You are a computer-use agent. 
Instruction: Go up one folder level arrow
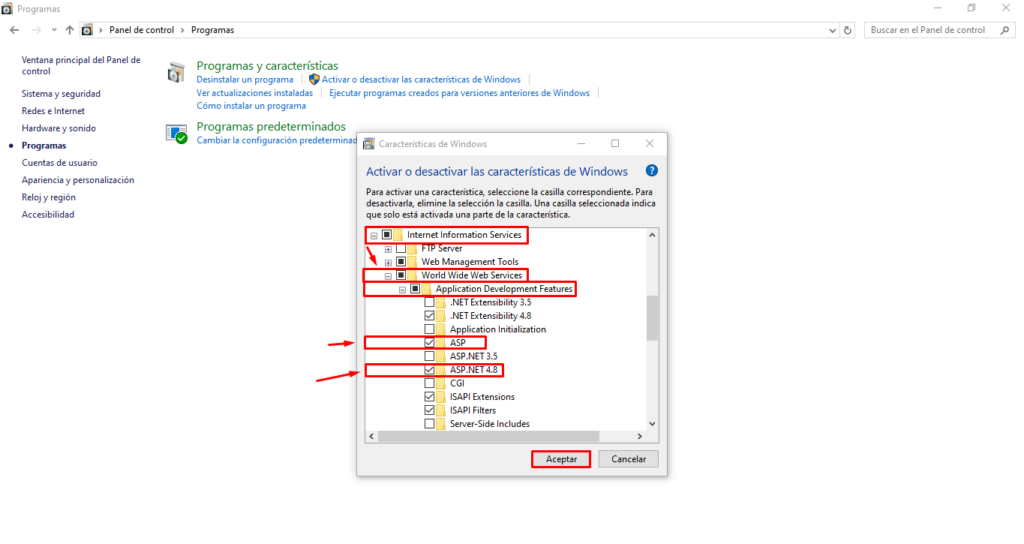tap(69, 30)
